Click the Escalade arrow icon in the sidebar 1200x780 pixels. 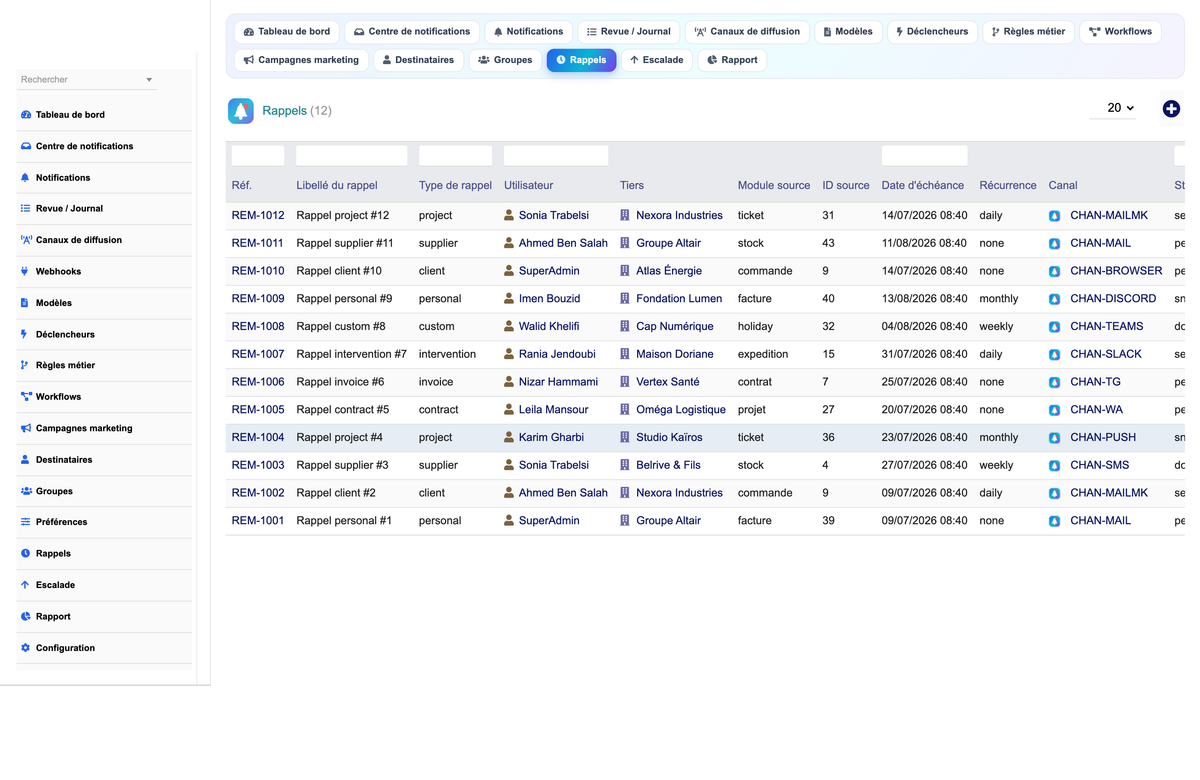pyautogui.click(x=25, y=585)
